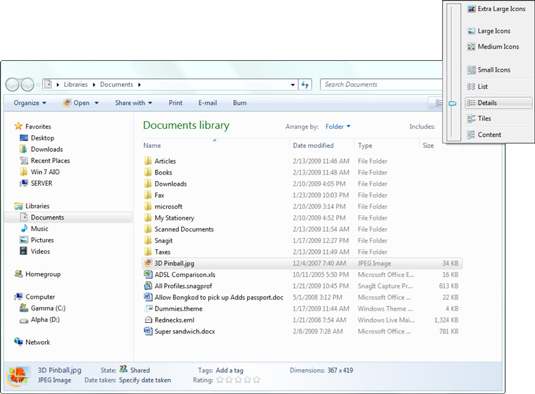Click the Forward navigation button
Screen dimensions: 535x394
pos(27,85)
